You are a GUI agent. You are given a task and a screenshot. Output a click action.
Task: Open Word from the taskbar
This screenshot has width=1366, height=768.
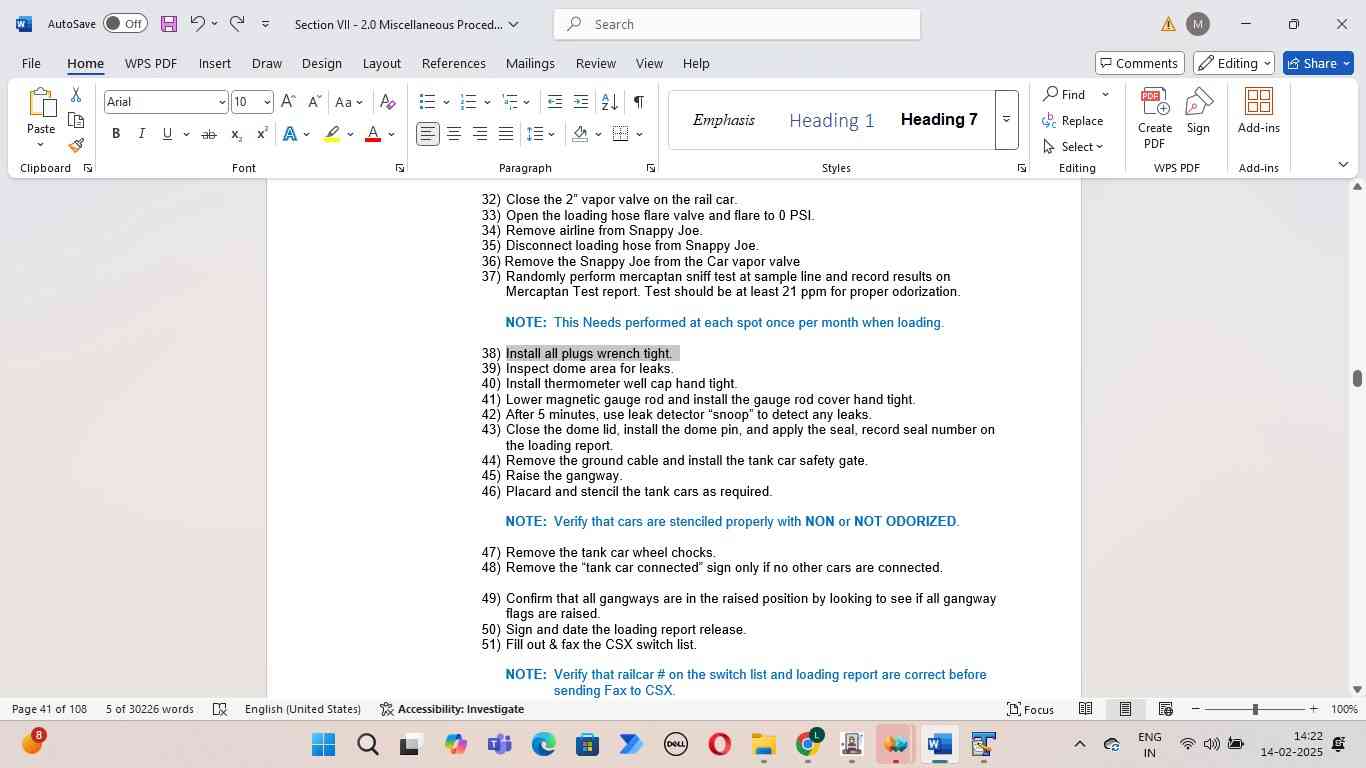[x=938, y=744]
